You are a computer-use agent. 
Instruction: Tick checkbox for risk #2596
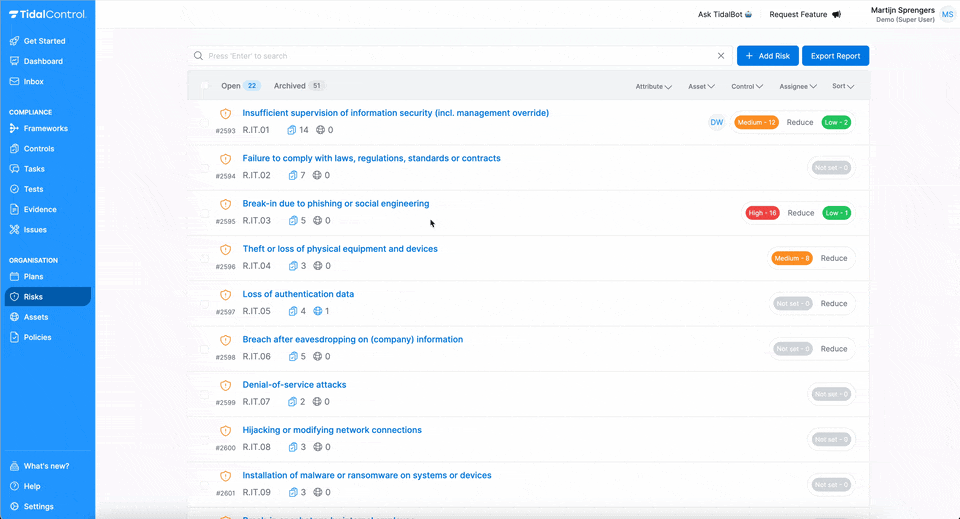pyautogui.click(x=204, y=258)
